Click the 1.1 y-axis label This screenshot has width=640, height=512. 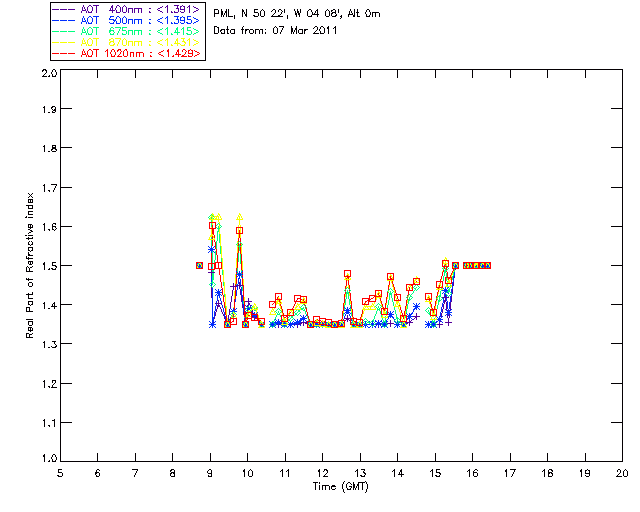49,423
